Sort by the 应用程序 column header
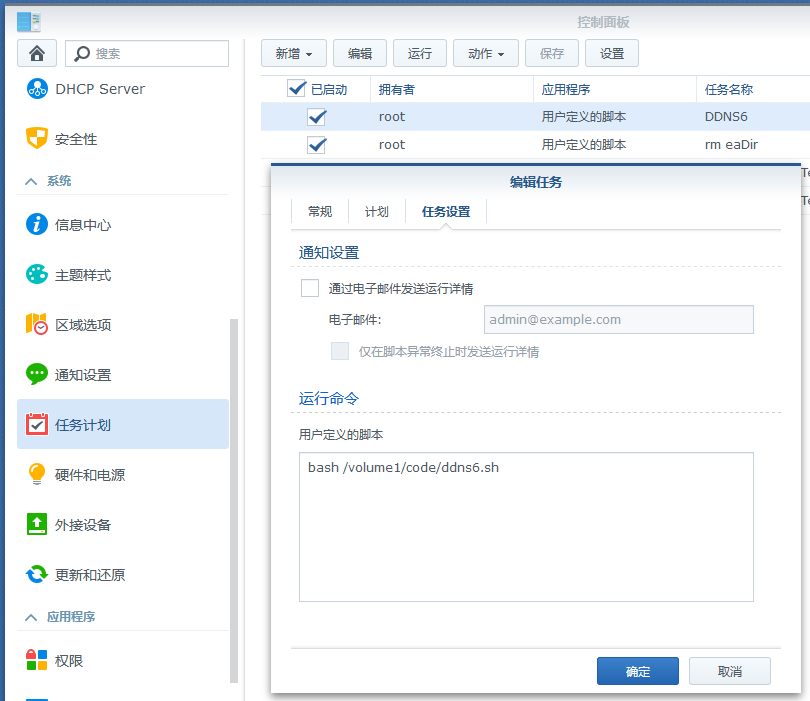Viewport: 810px width, 701px height. (x=615, y=89)
